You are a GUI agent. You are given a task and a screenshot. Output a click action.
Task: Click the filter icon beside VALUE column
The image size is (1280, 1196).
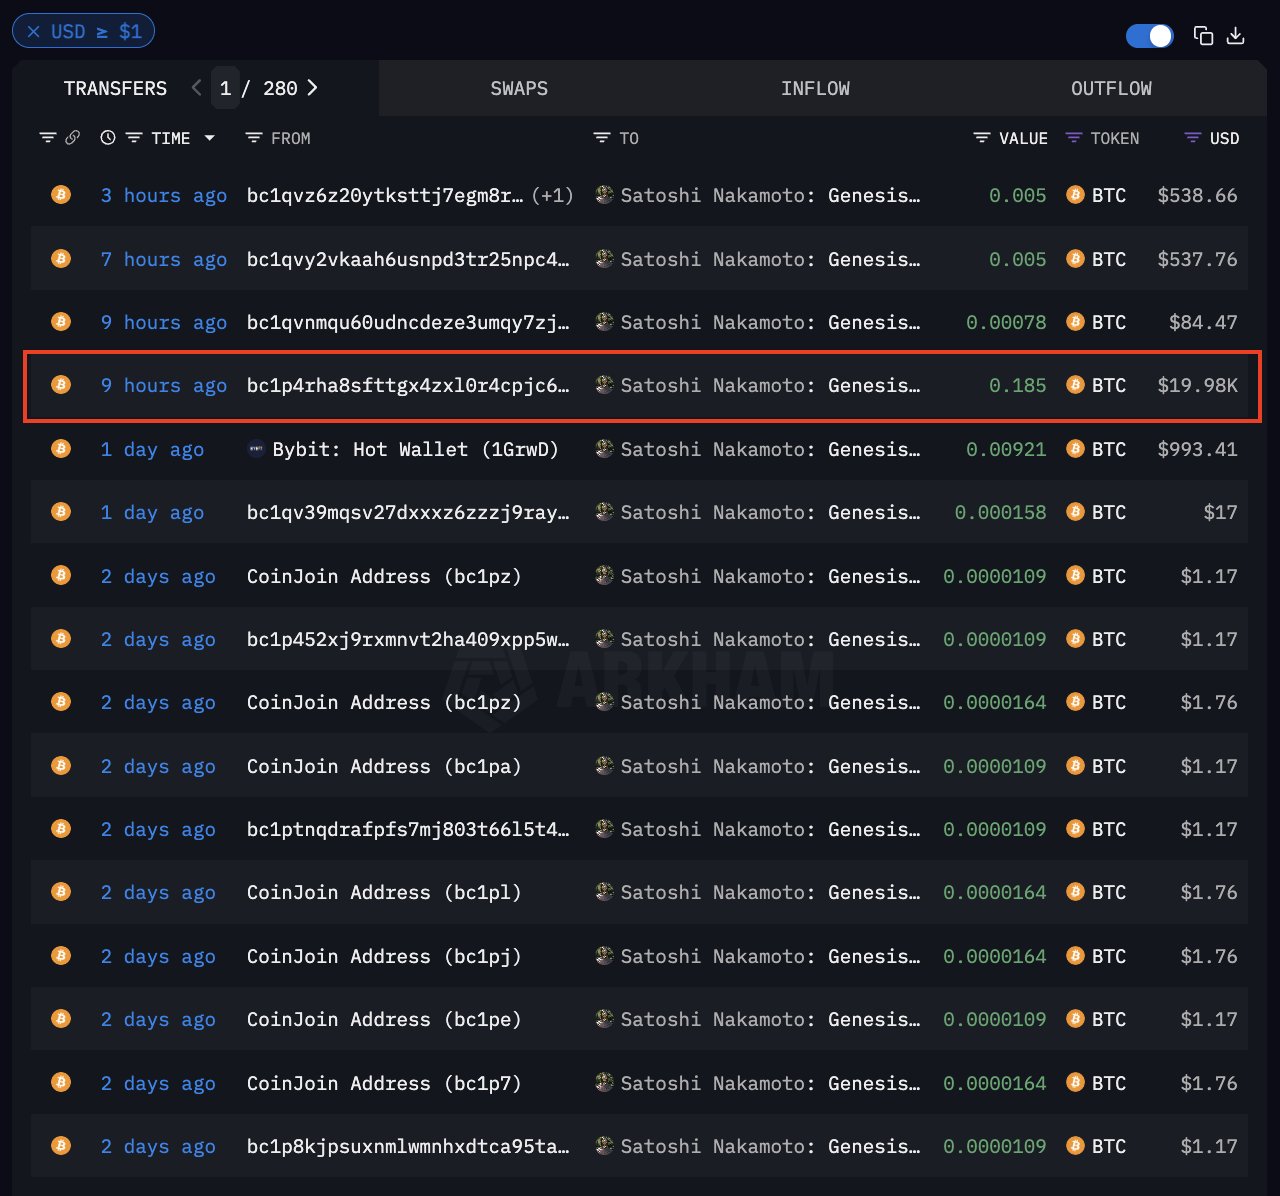(980, 138)
